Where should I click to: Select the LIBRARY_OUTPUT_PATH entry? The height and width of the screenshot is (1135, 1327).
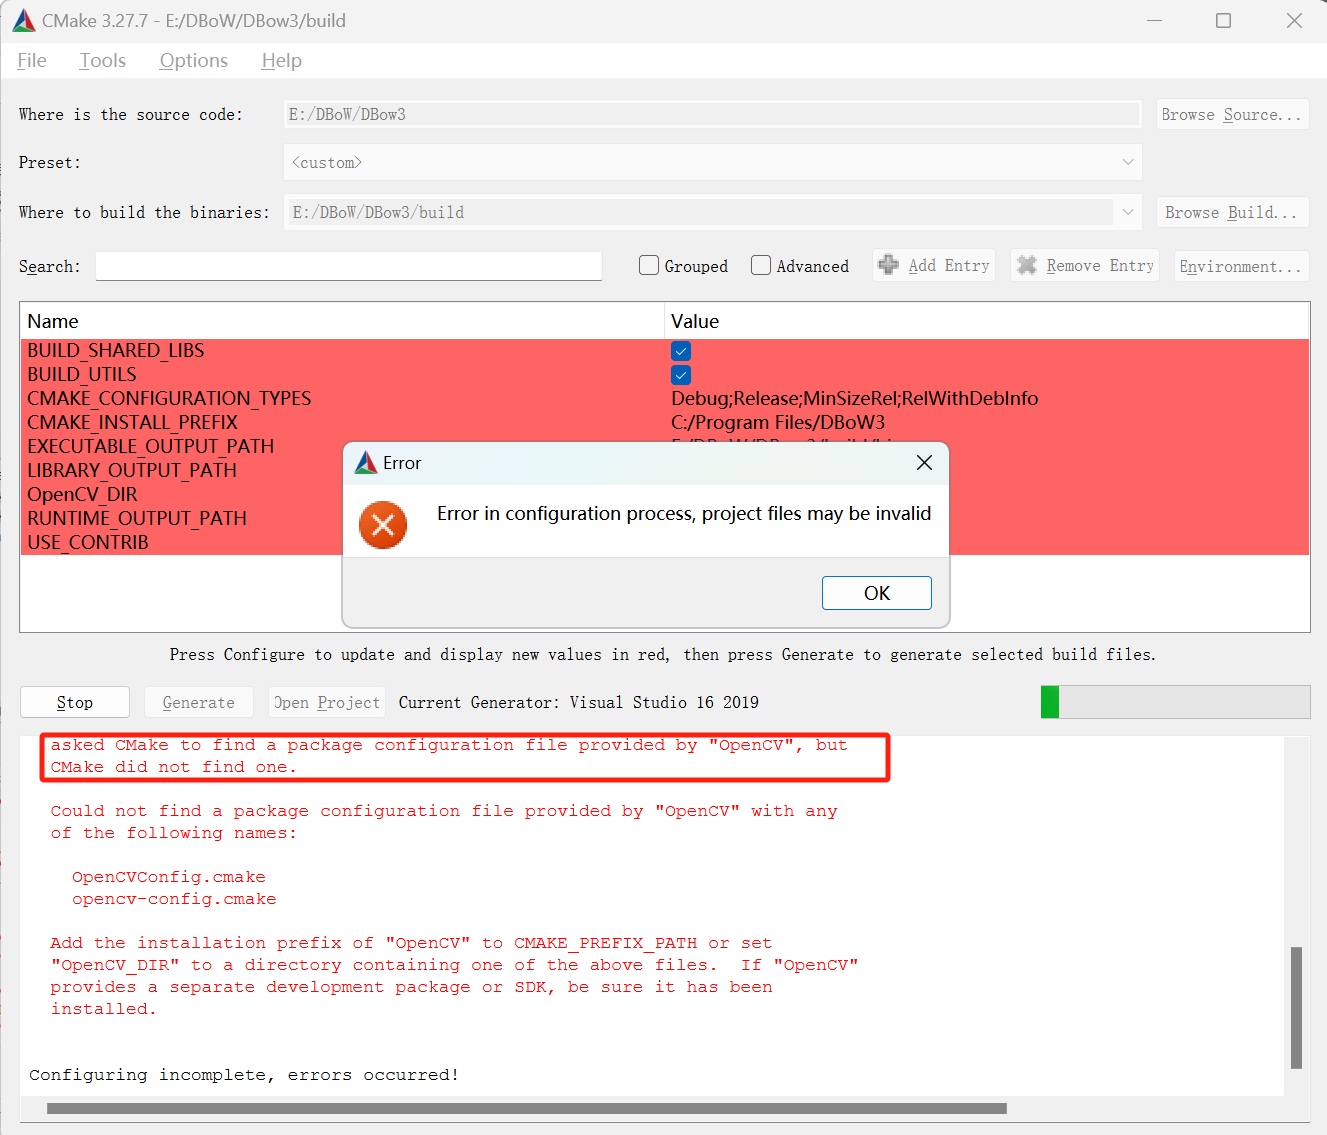click(132, 471)
